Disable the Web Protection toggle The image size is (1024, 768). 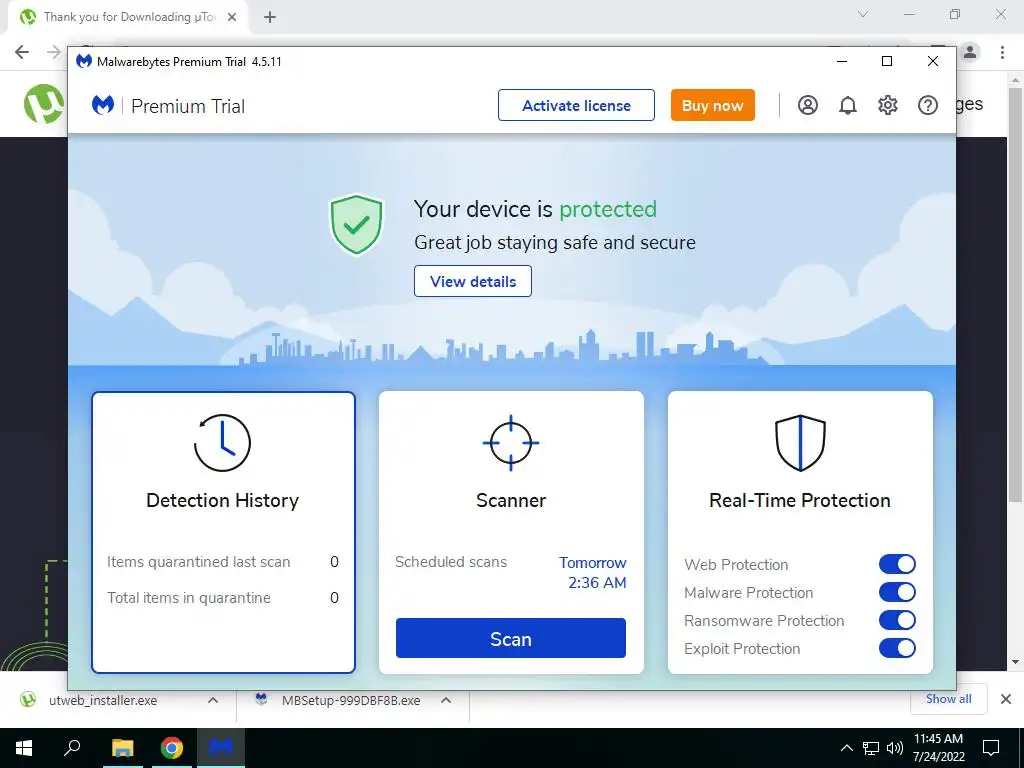pos(897,564)
